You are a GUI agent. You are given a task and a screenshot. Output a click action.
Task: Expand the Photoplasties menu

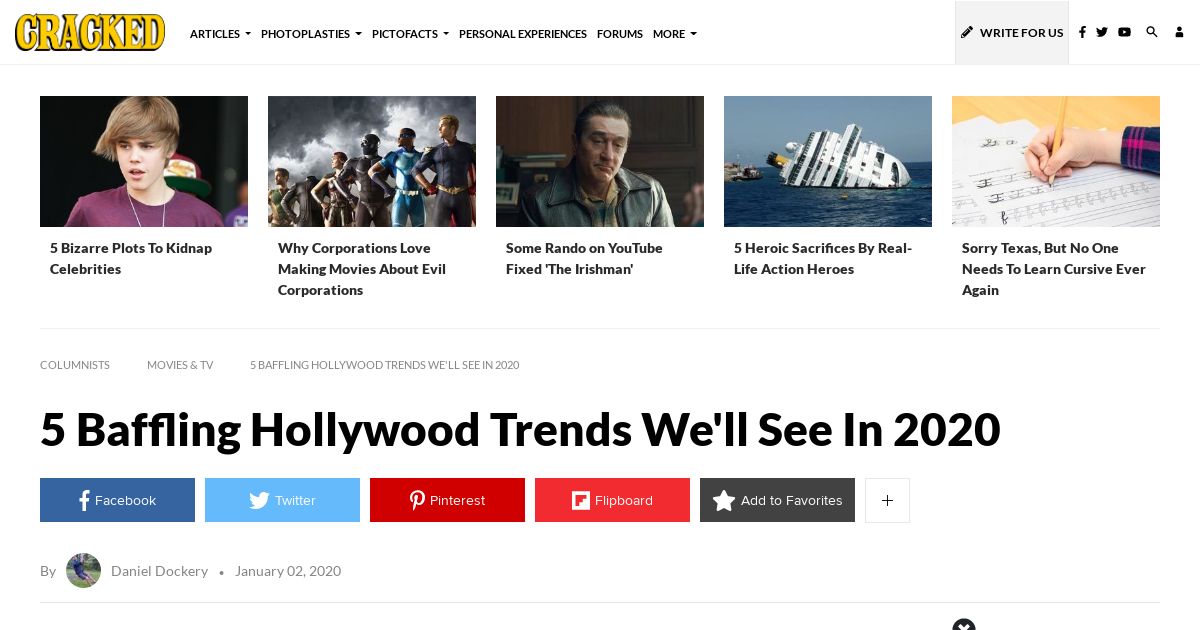[311, 34]
